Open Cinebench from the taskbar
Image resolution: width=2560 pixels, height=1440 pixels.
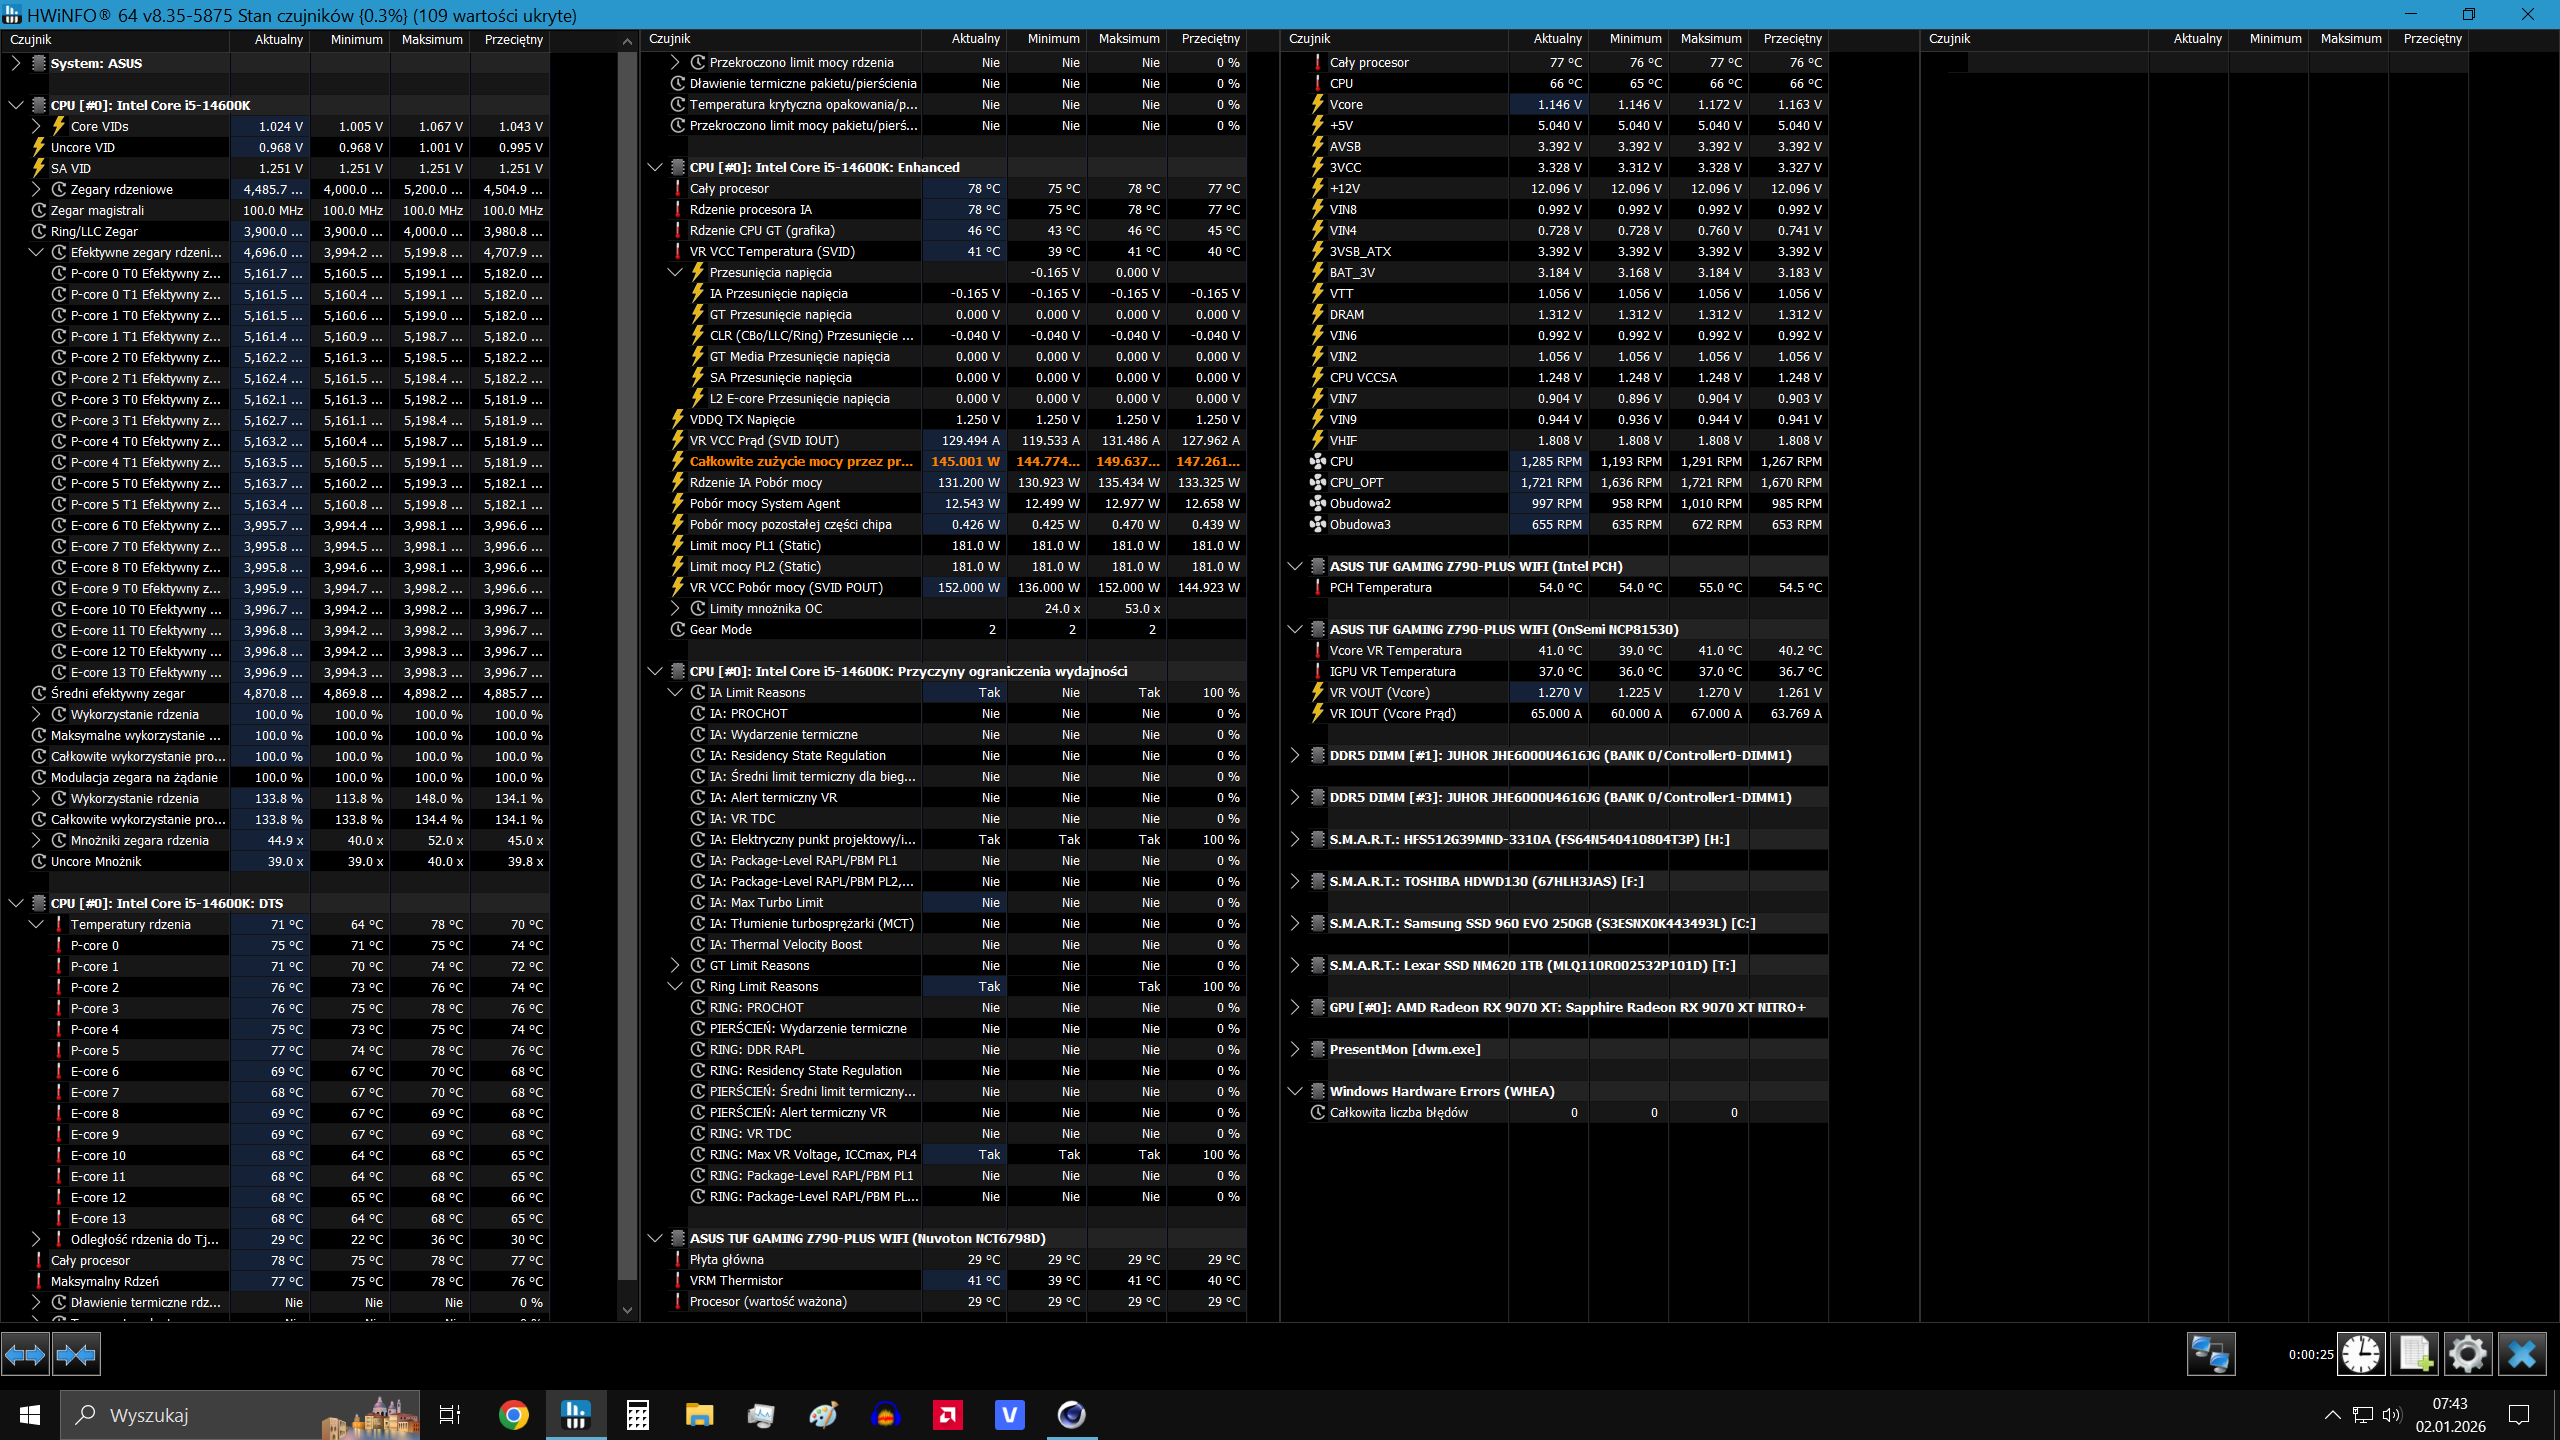tap(1071, 1415)
